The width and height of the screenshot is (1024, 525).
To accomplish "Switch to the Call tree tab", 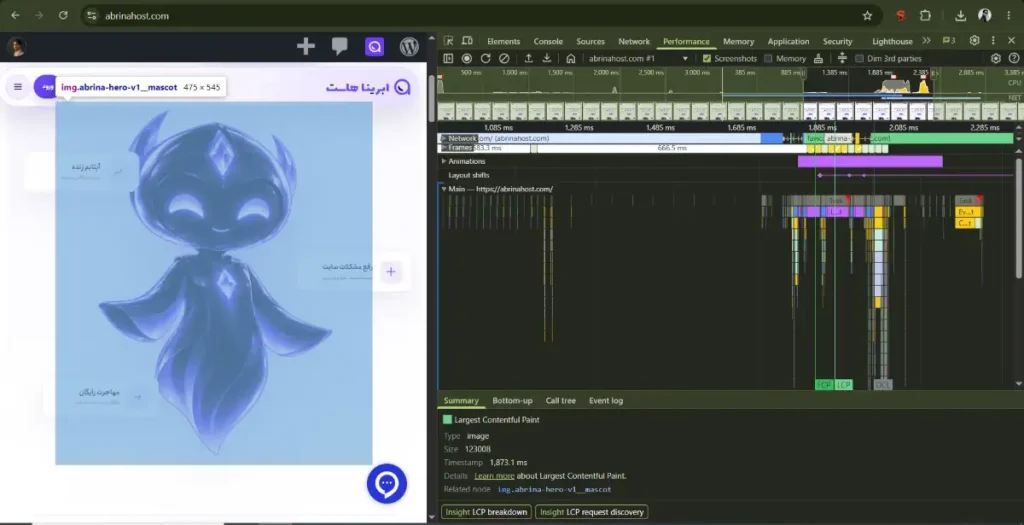I will 560,400.
